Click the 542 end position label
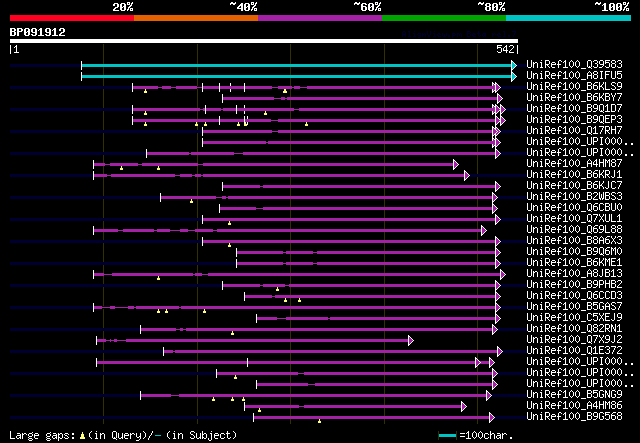This screenshot has height=443, width=640. [x=505, y=49]
